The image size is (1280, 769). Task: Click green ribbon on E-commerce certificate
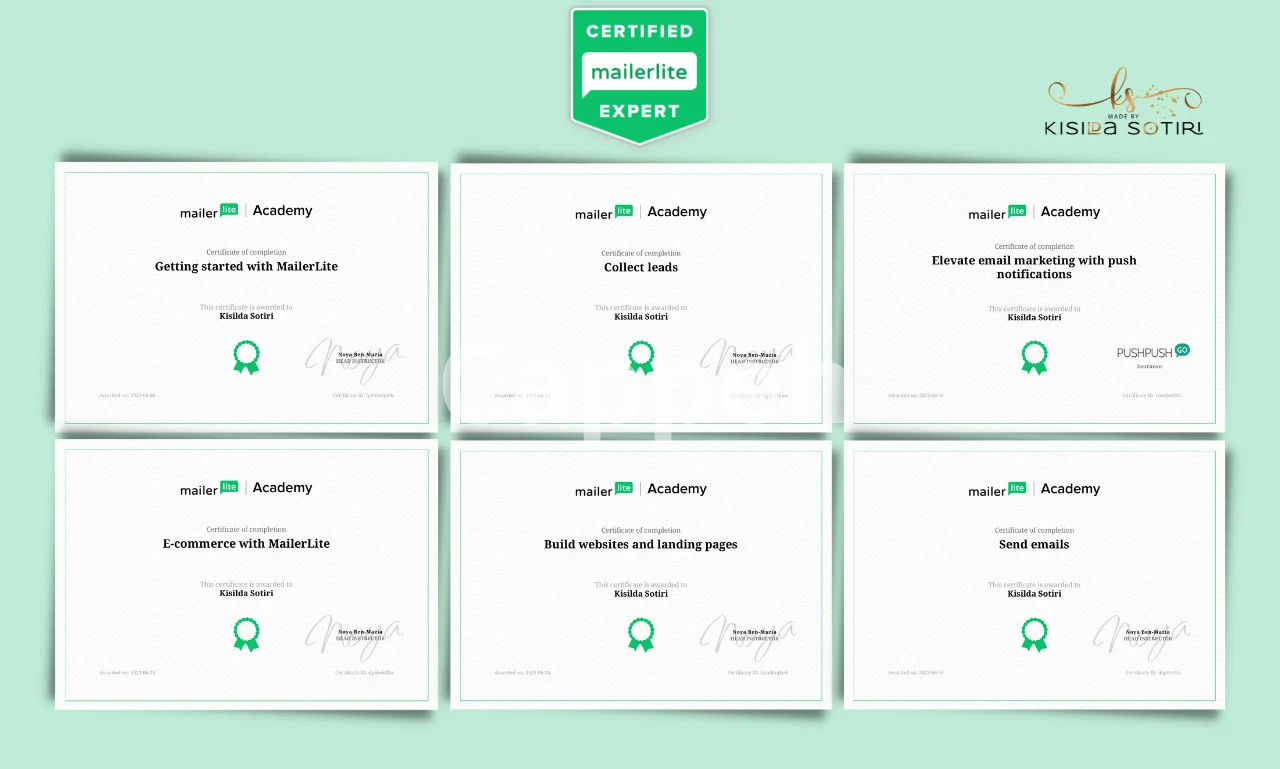[246, 634]
